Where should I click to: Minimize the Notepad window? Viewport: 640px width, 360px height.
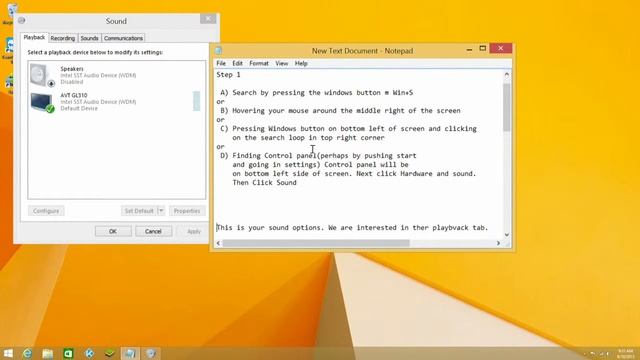tap(469, 49)
